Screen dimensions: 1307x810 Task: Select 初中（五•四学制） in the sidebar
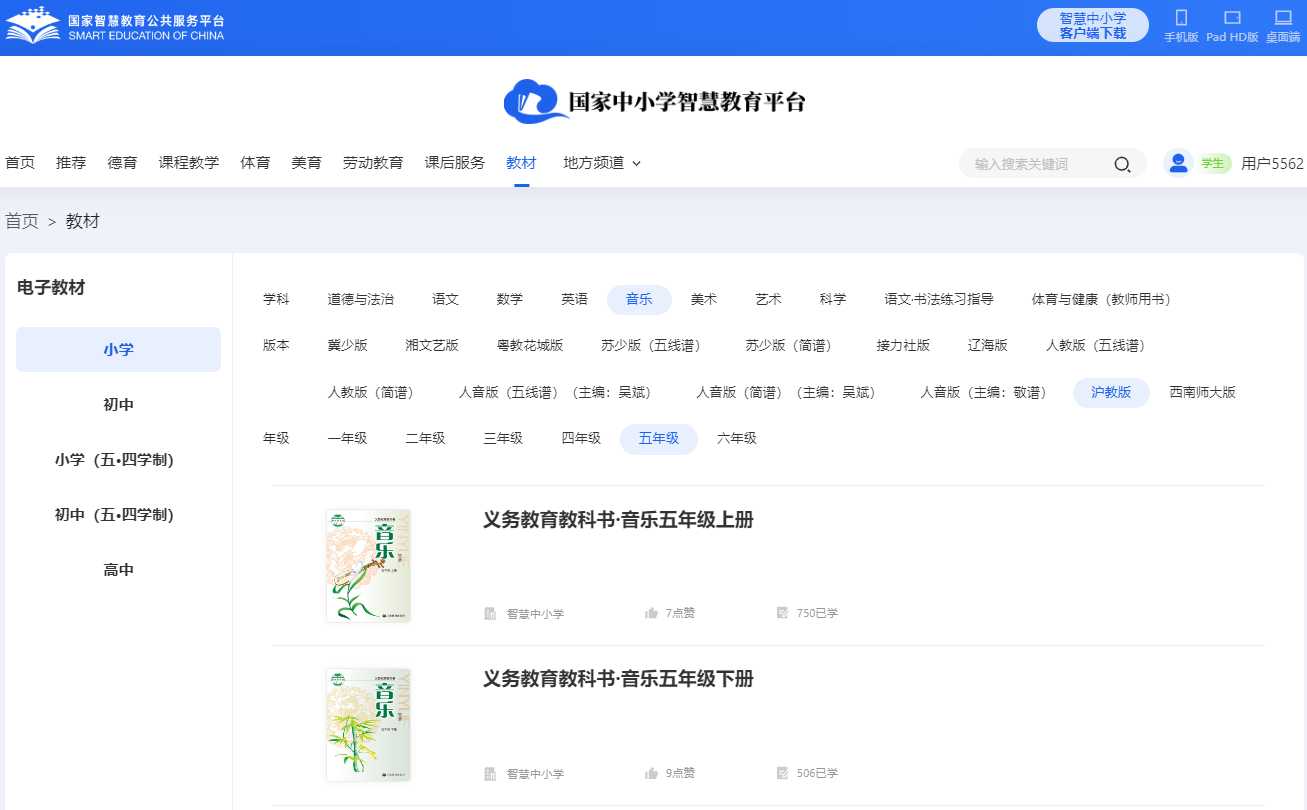point(118,515)
